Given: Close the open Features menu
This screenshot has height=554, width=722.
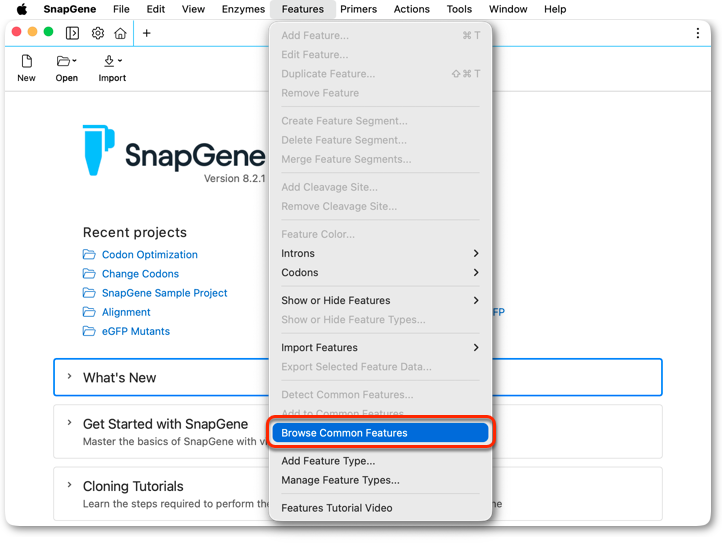Looking at the screenshot, I should click(303, 9).
